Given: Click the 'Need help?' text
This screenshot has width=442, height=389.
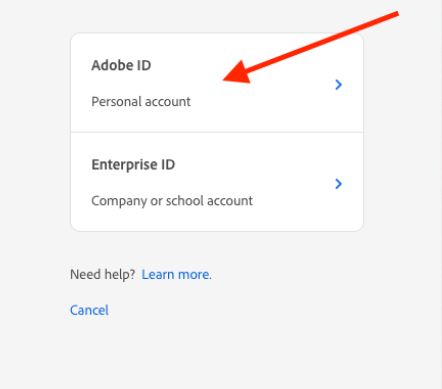Looking at the screenshot, I should coord(102,275).
